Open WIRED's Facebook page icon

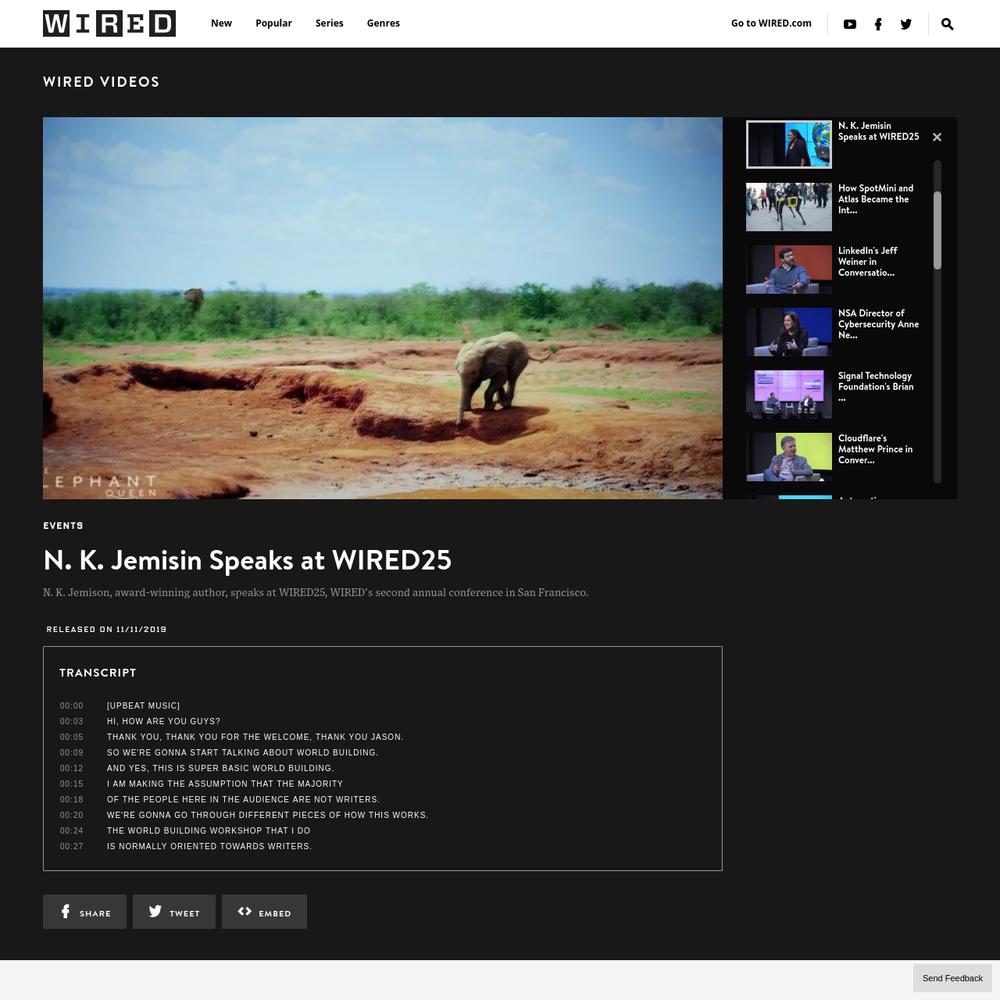click(878, 24)
